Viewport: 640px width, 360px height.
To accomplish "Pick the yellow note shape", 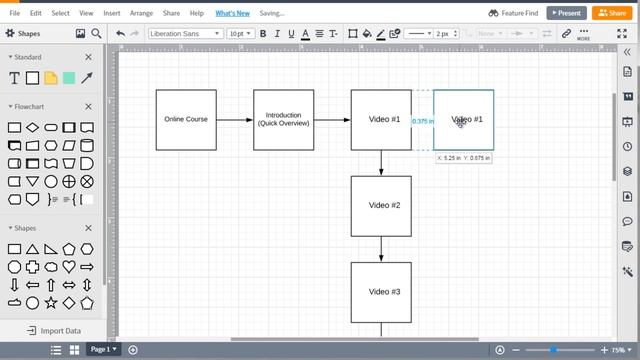I will pos(51,78).
